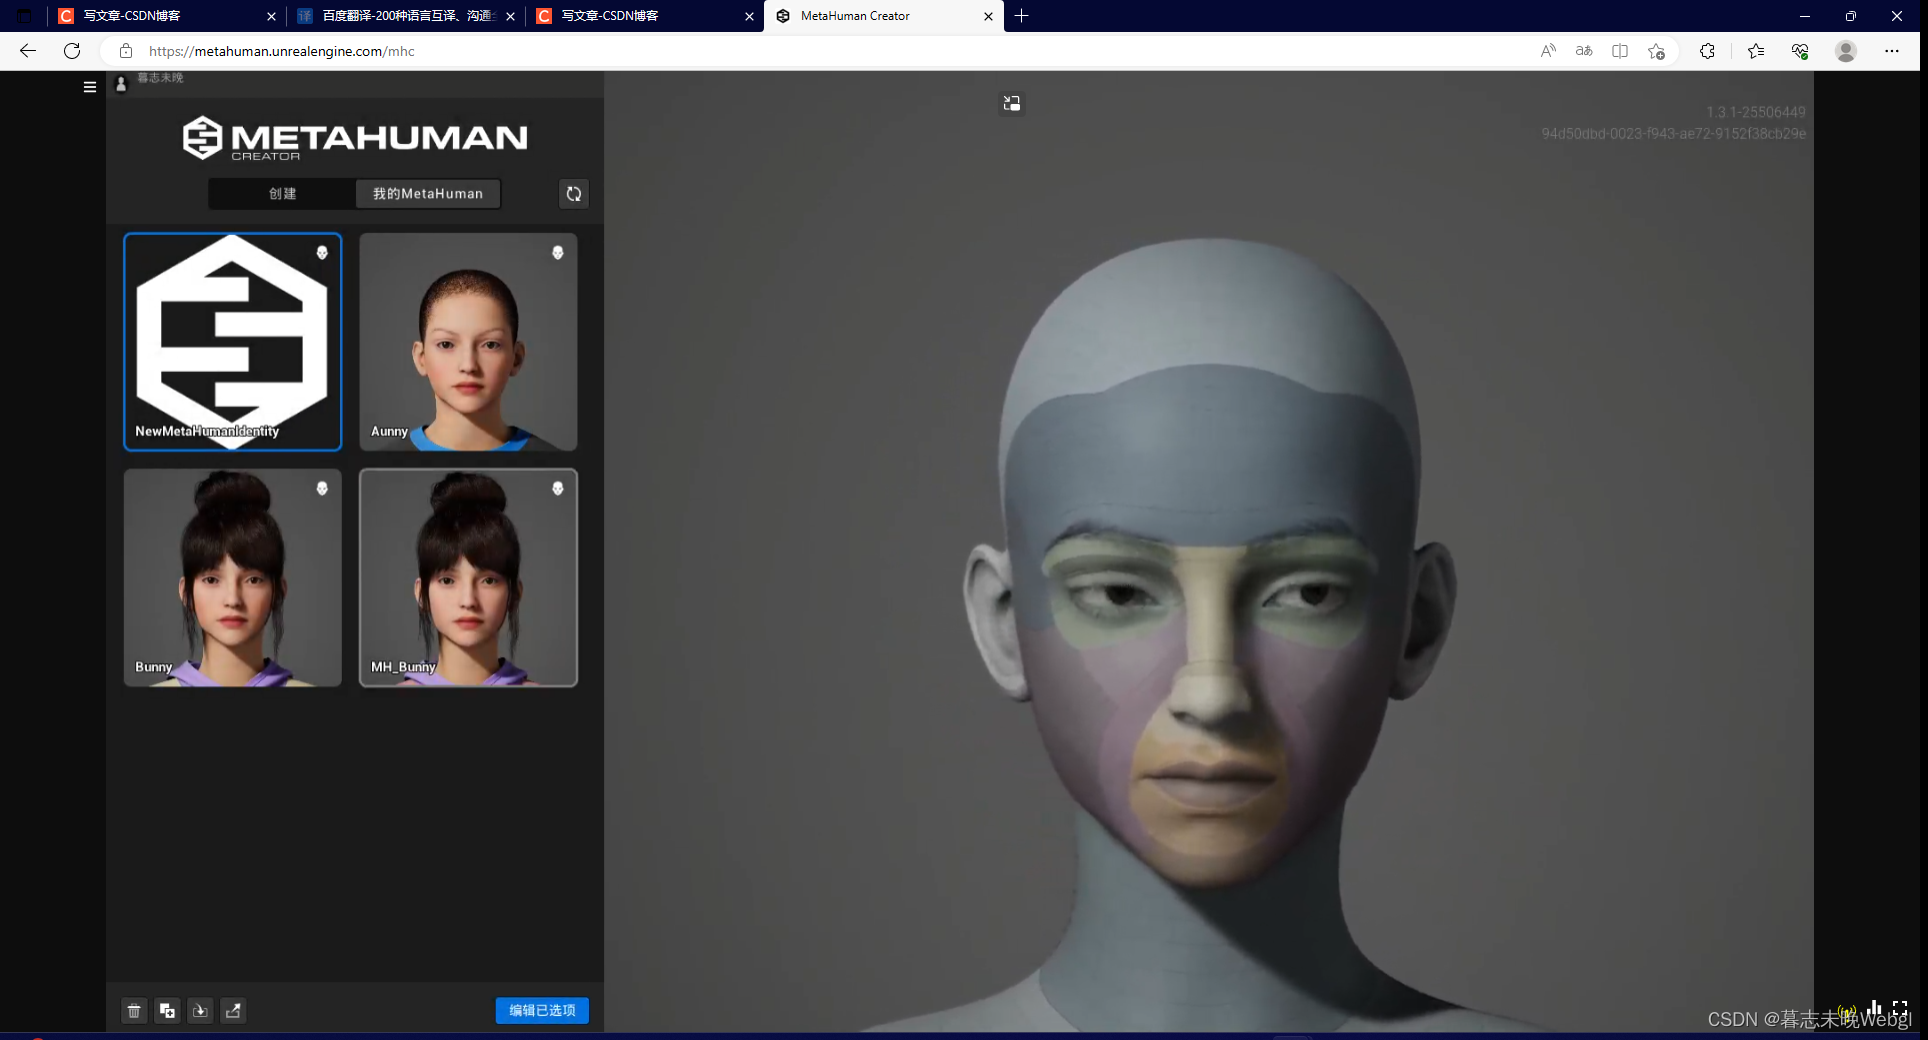Open split screen view icon
This screenshot has width=1928, height=1040.
coord(1620,51)
